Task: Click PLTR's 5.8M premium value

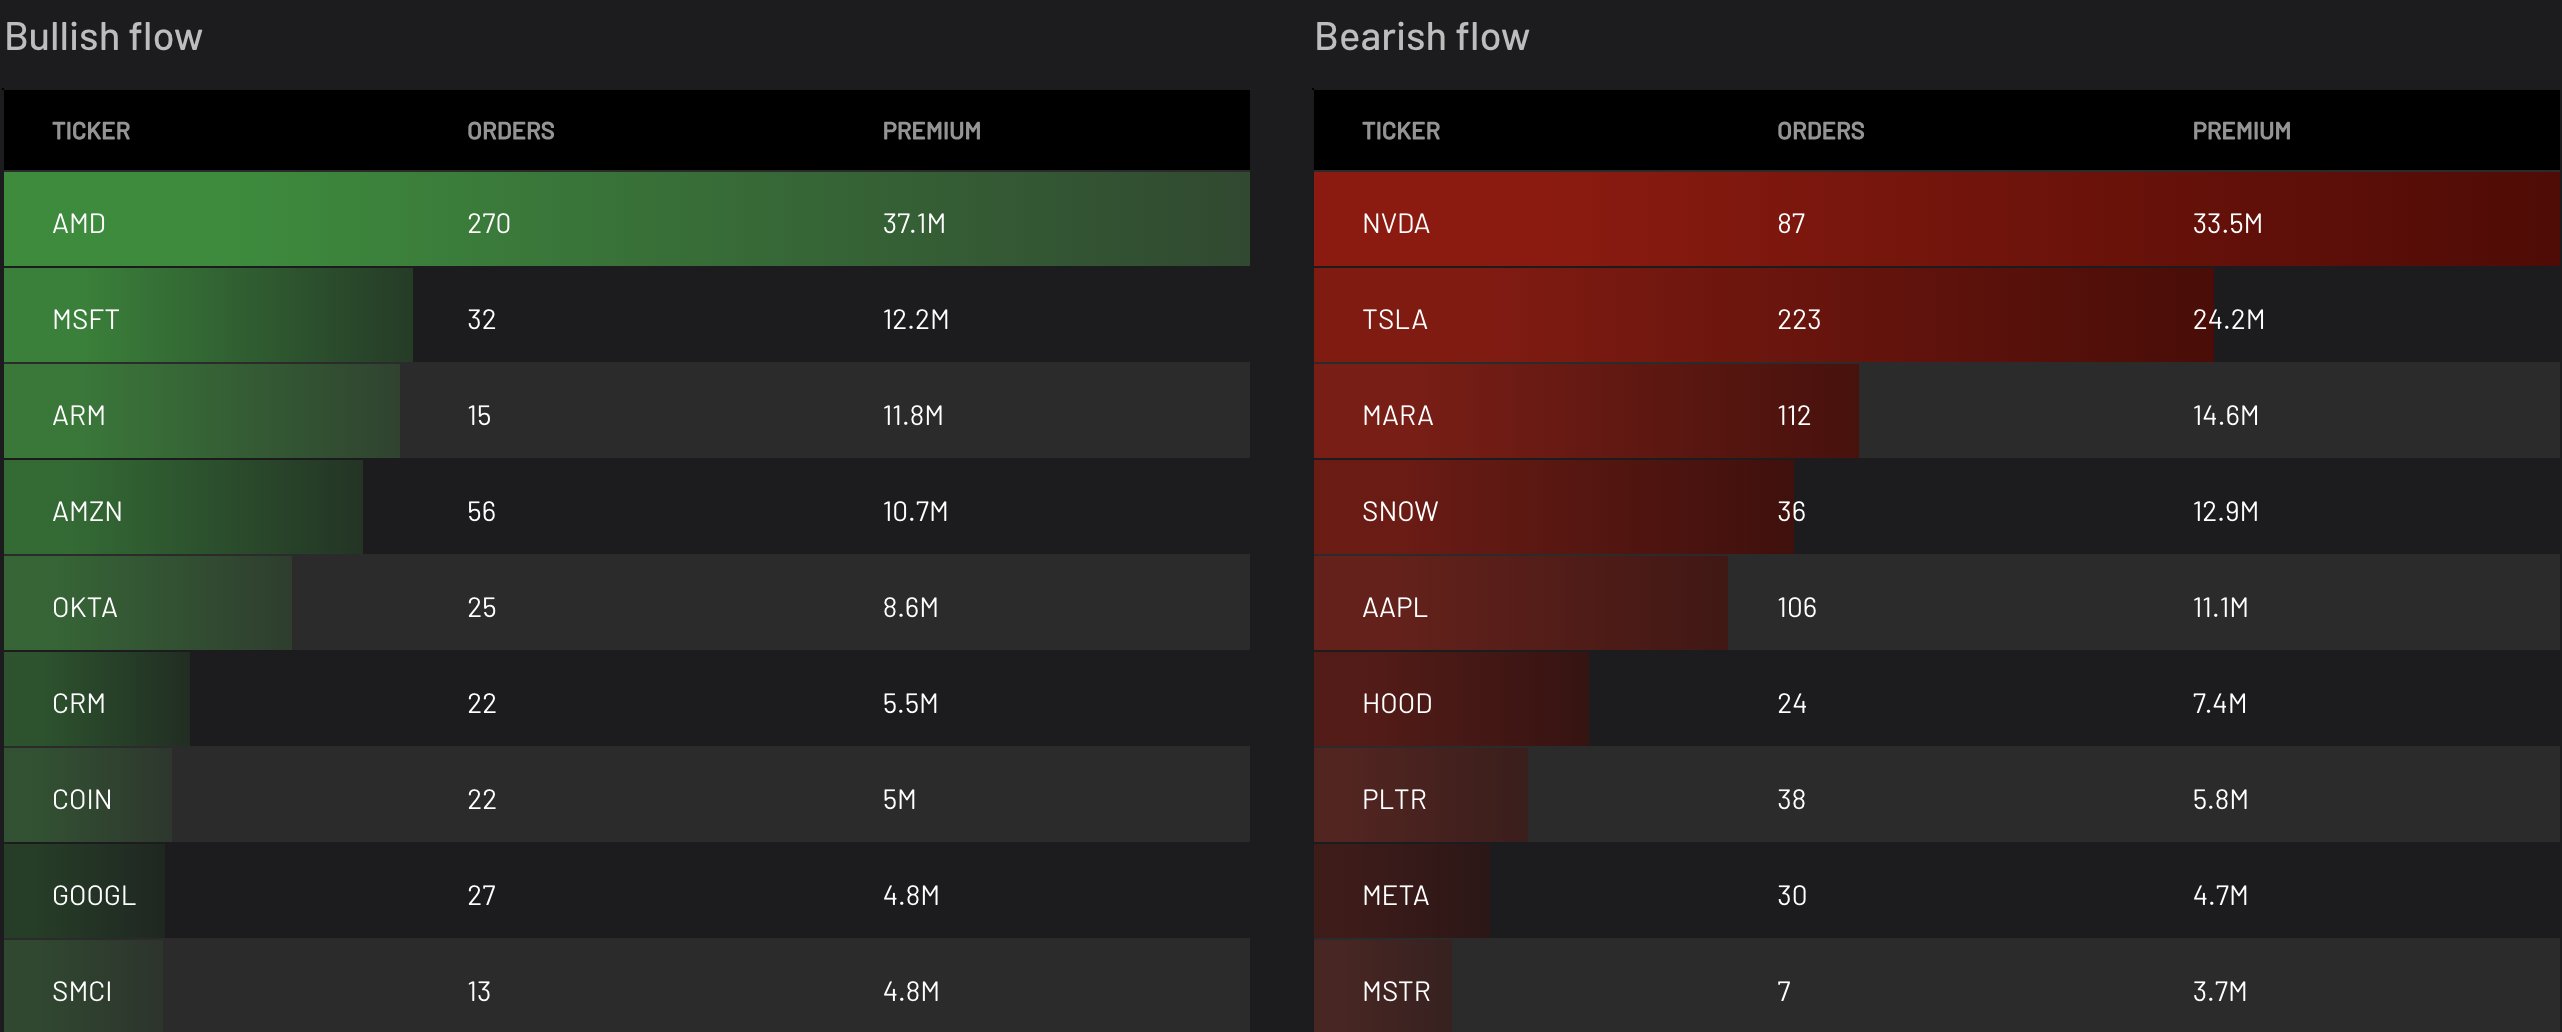Action: (2221, 799)
